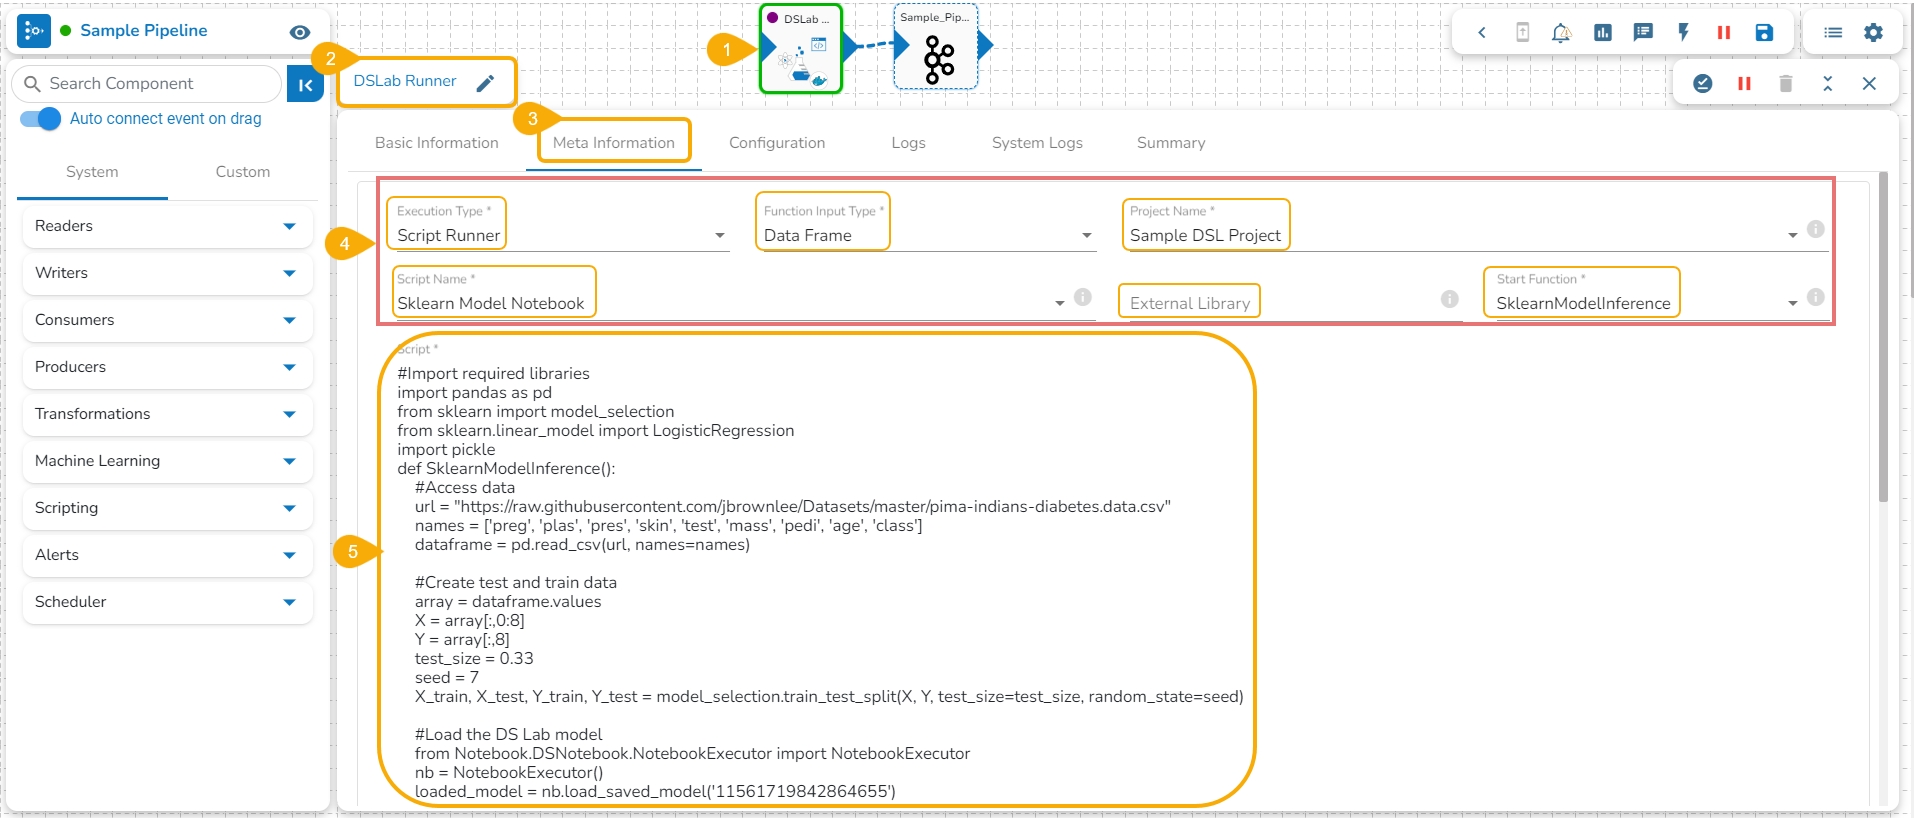This screenshot has width=1914, height=818.
Task: Expand the Transformations component group
Action: [167, 414]
